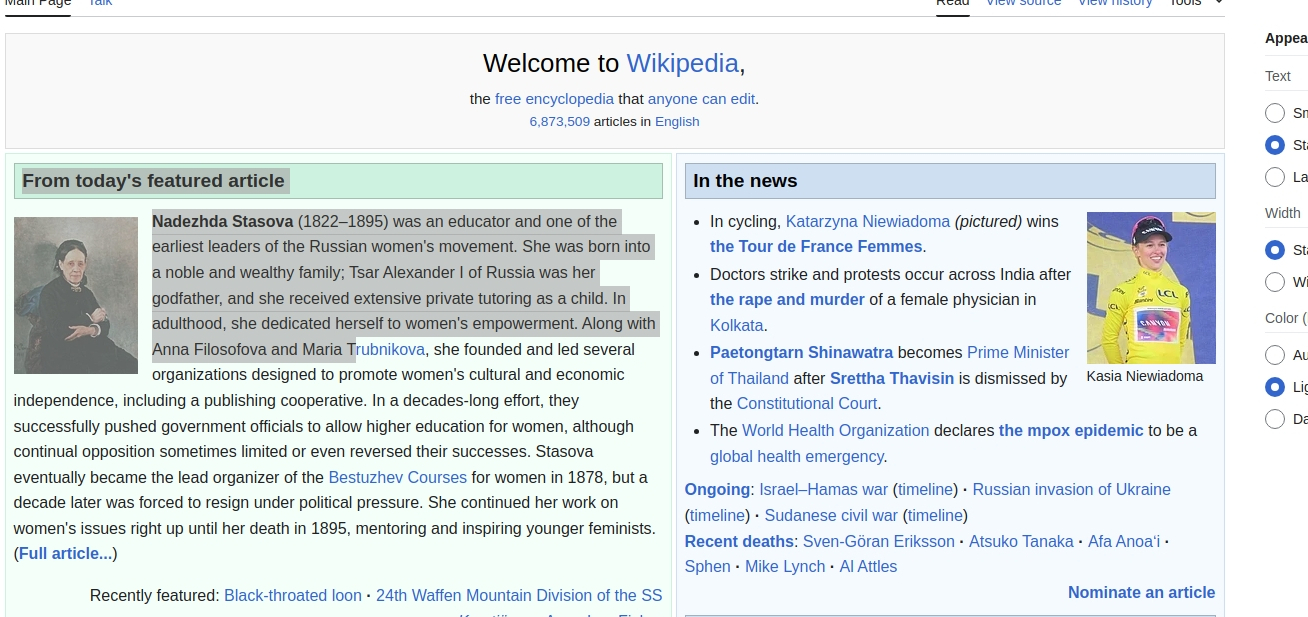
Task: Open the 'anyone can edit' link
Action: click(701, 99)
